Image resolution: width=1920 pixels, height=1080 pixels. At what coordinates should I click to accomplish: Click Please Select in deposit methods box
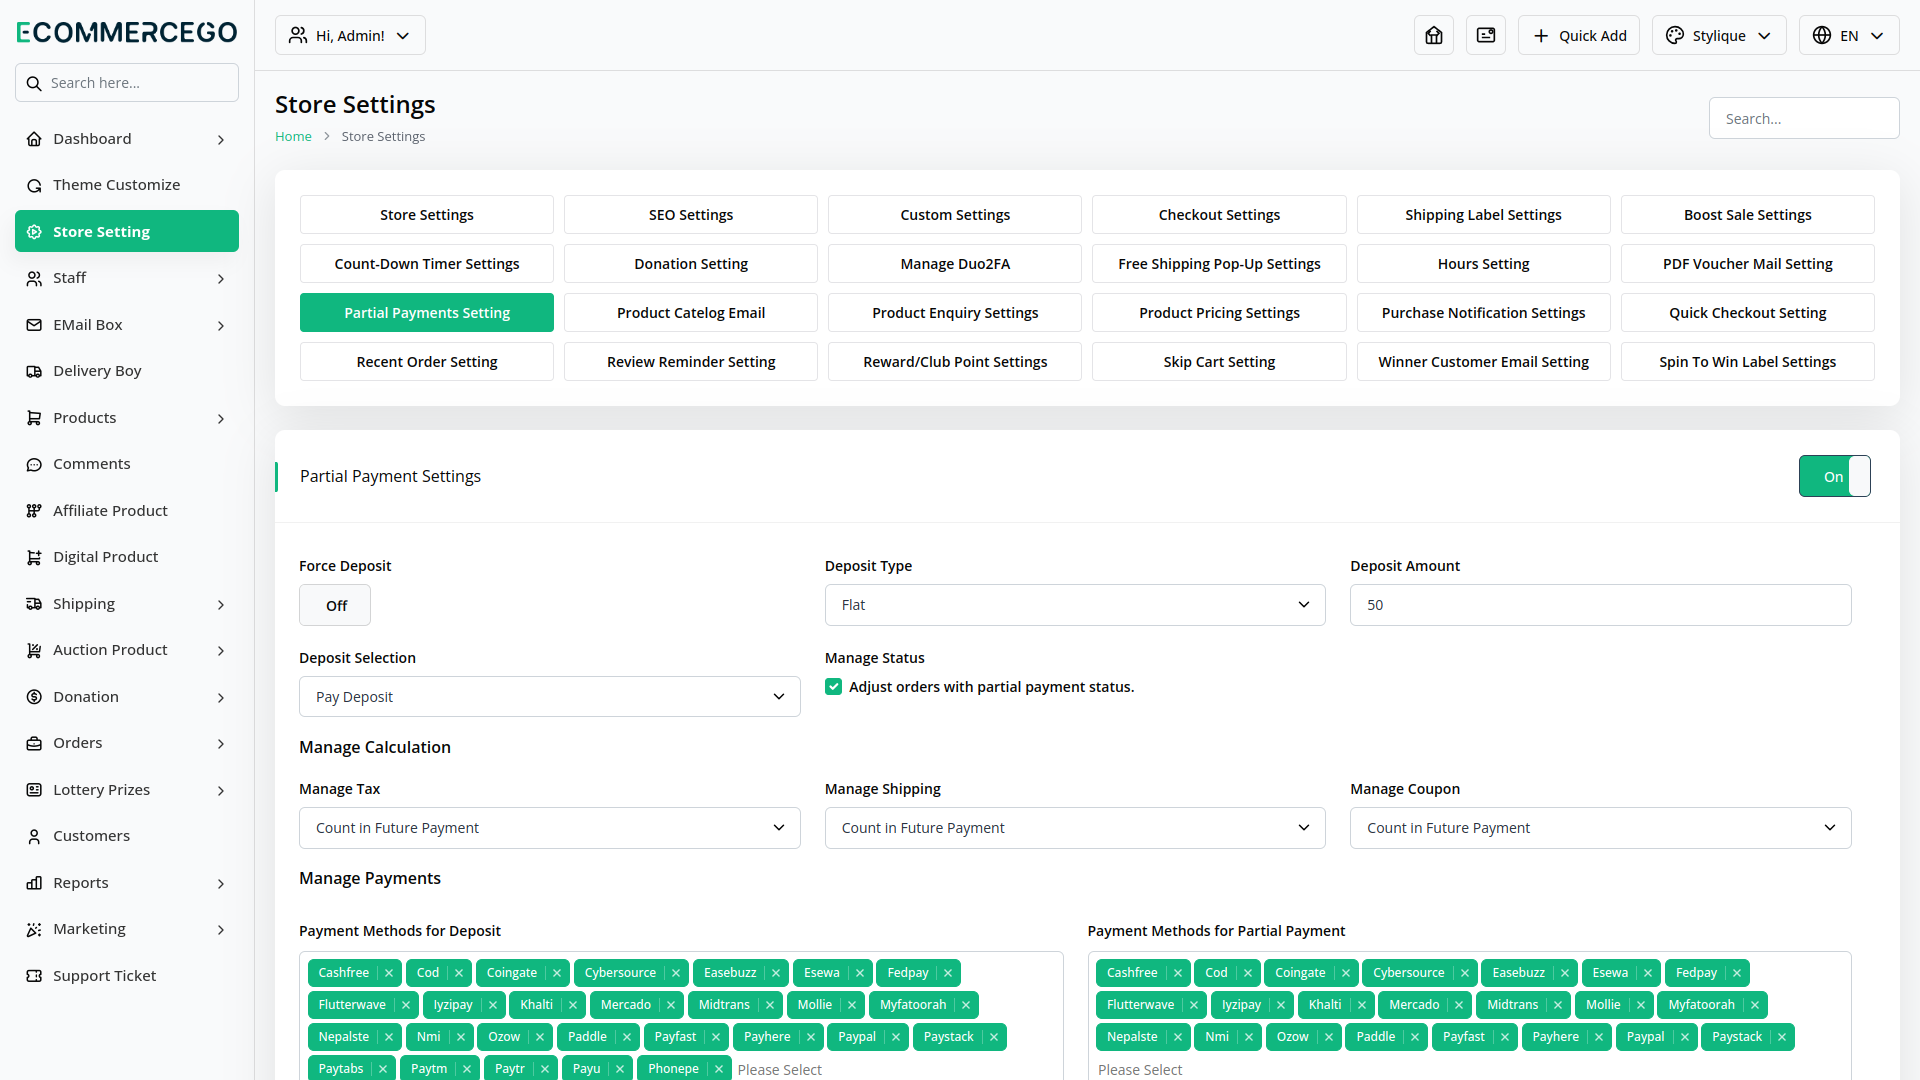click(x=779, y=1069)
